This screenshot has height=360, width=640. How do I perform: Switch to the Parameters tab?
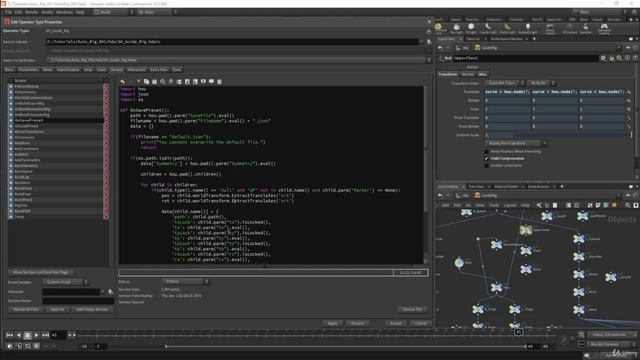(x=28, y=69)
